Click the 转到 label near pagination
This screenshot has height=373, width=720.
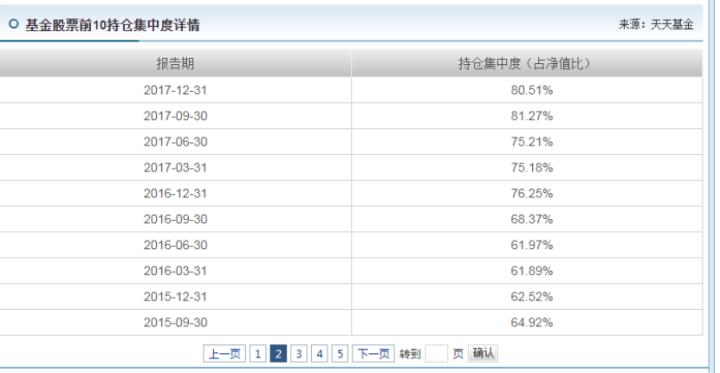tap(410, 354)
